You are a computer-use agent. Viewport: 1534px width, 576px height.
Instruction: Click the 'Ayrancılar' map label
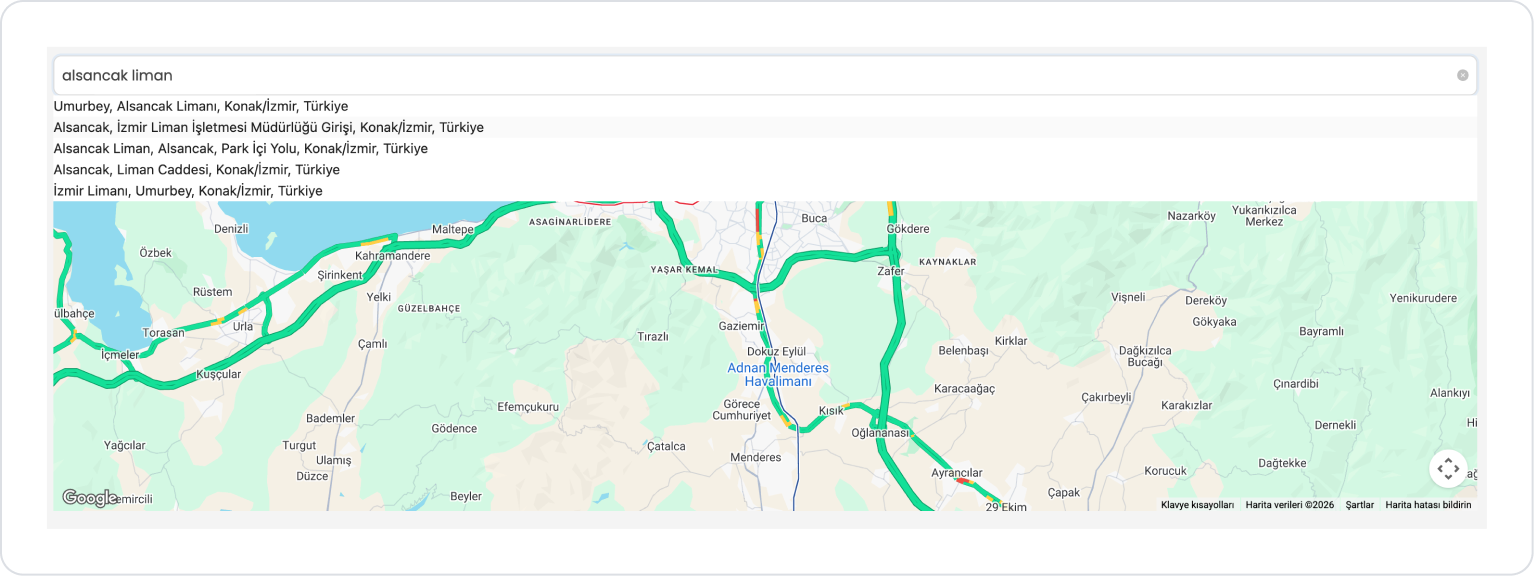[958, 472]
